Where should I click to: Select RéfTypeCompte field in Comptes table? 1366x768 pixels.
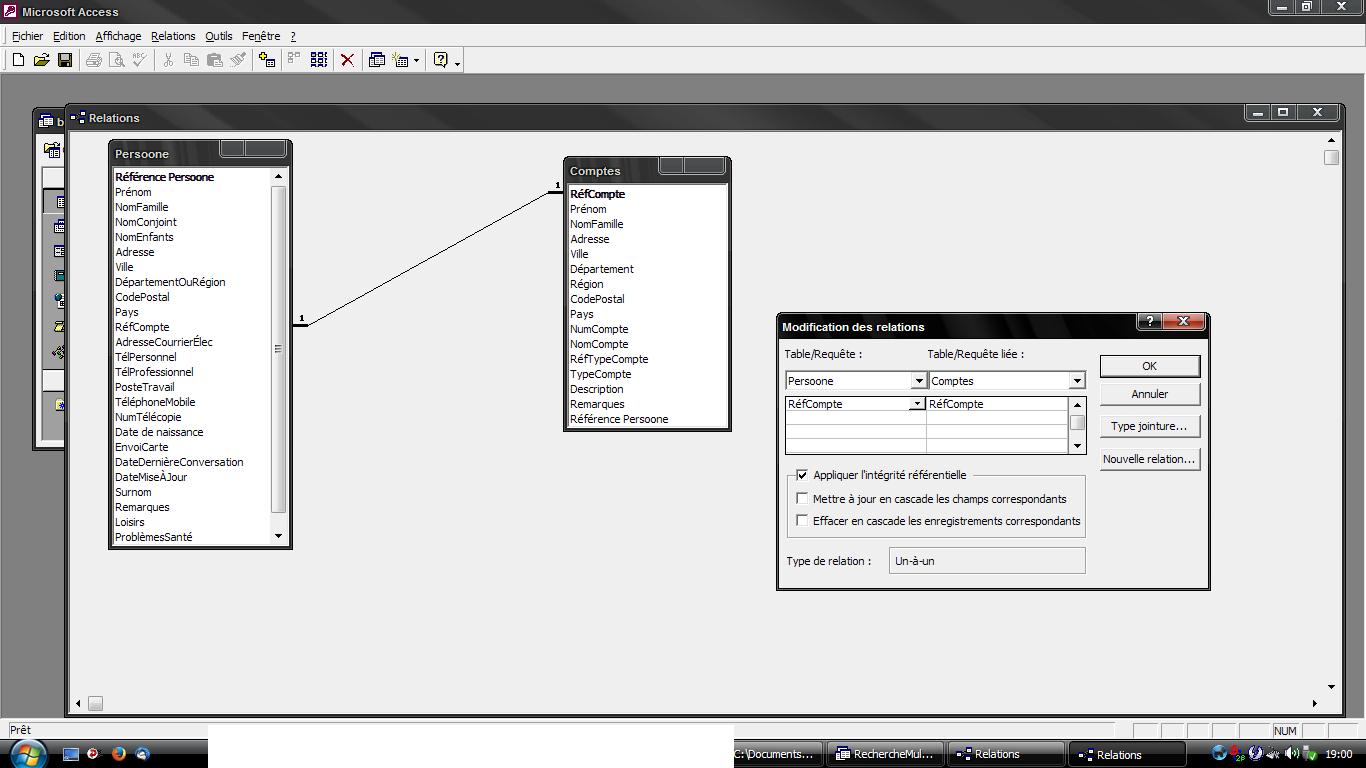(609, 359)
